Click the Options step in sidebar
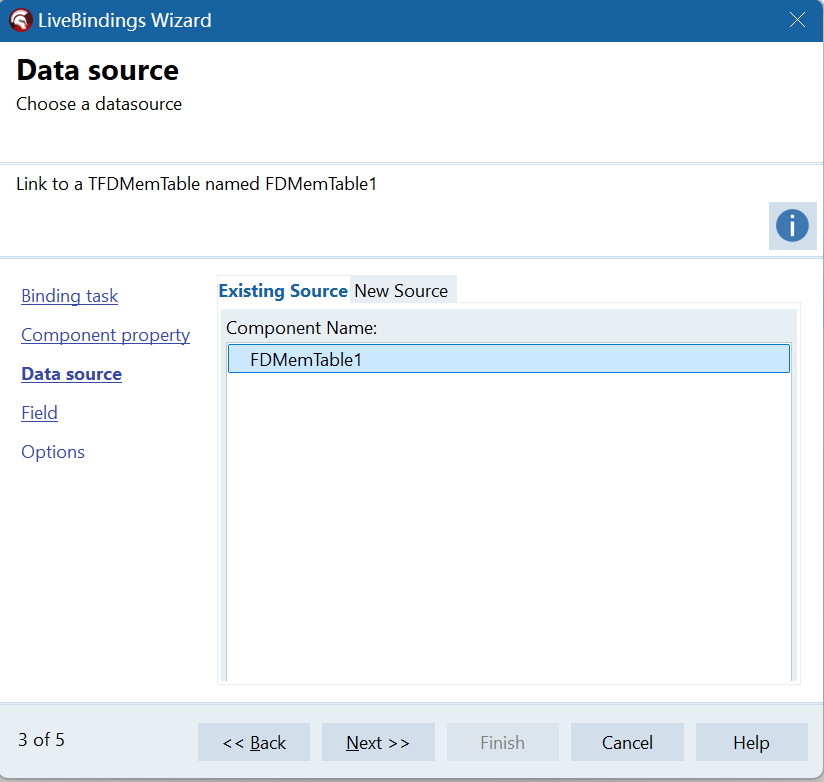Viewport: 824px width, 782px height. [x=53, y=452]
